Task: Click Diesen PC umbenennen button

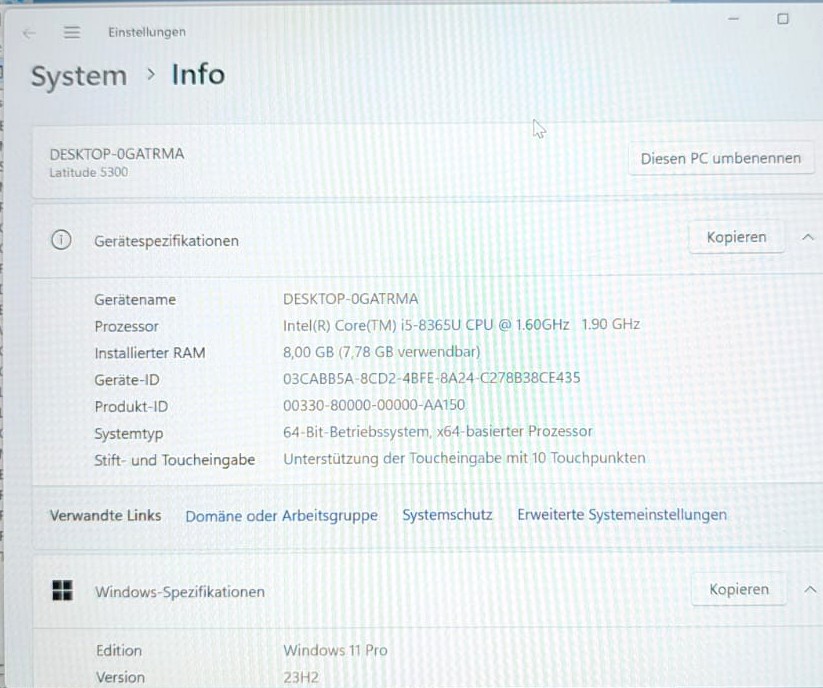Action: (721, 158)
